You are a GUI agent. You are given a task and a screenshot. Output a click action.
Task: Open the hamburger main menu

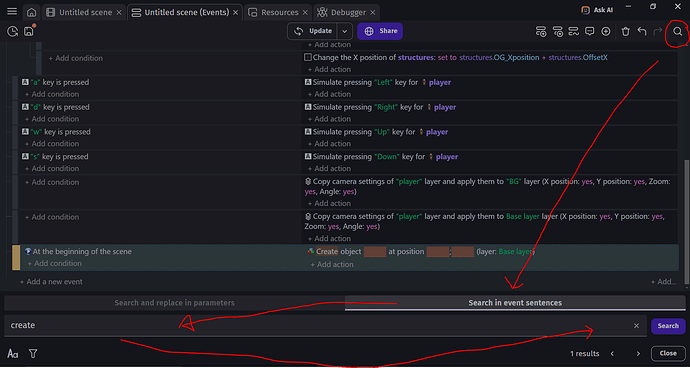click(x=12, y=12)
